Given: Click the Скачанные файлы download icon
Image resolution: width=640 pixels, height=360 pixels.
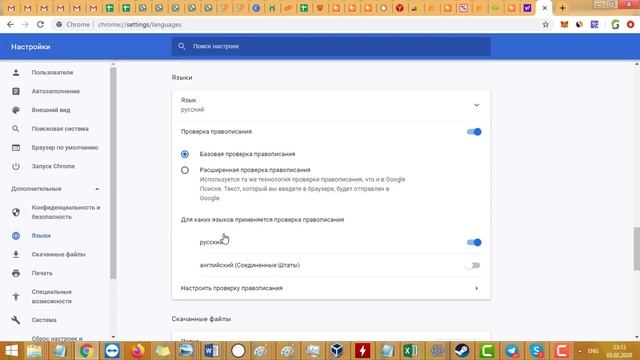Looking at the screenshot, I should click(x=16, y=254).
